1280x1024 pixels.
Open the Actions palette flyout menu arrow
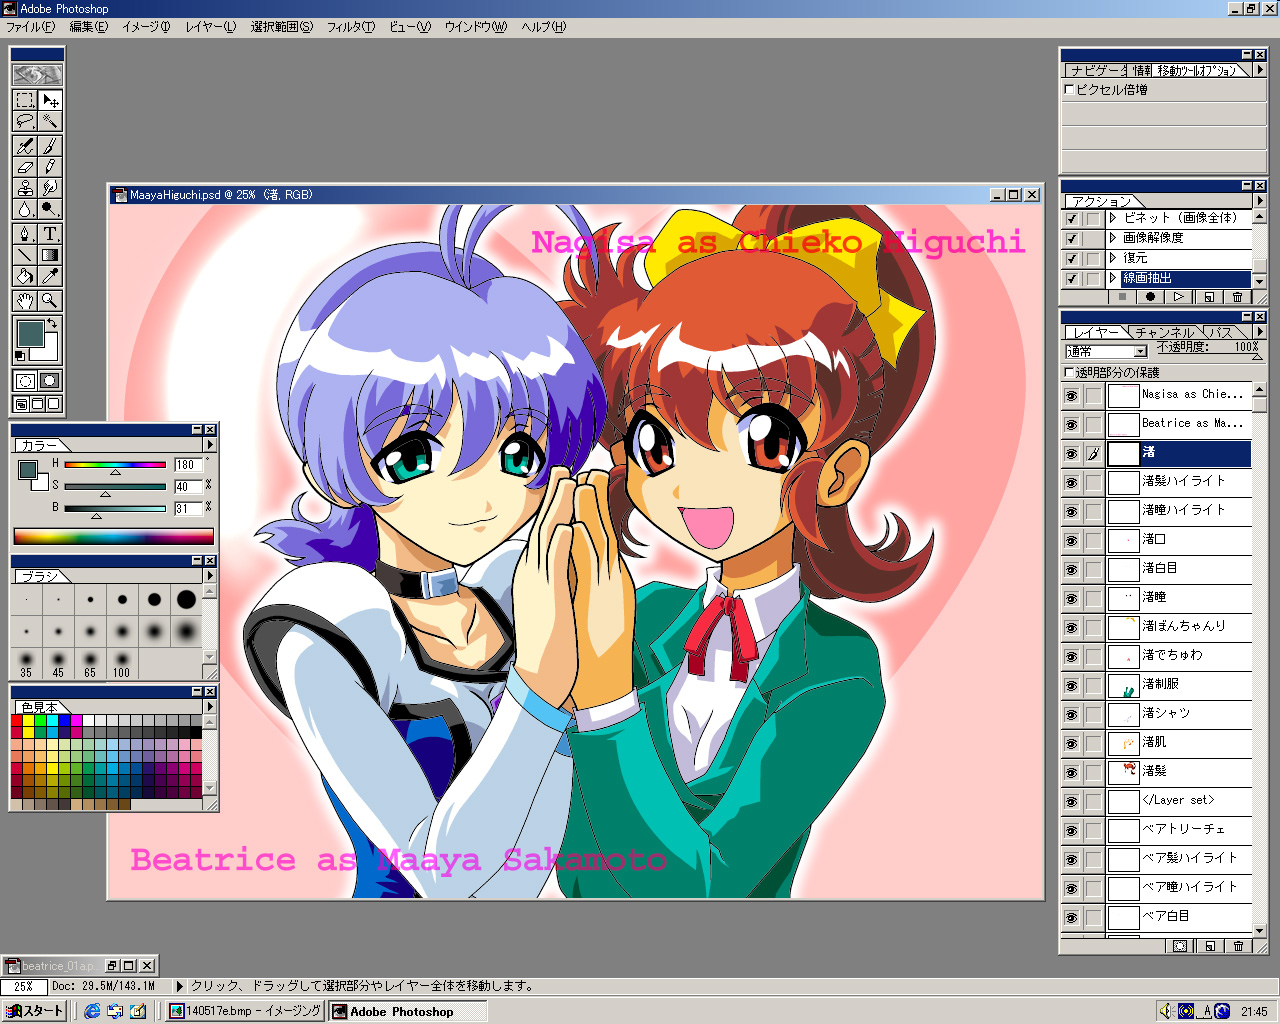[x=1260, y=200]
